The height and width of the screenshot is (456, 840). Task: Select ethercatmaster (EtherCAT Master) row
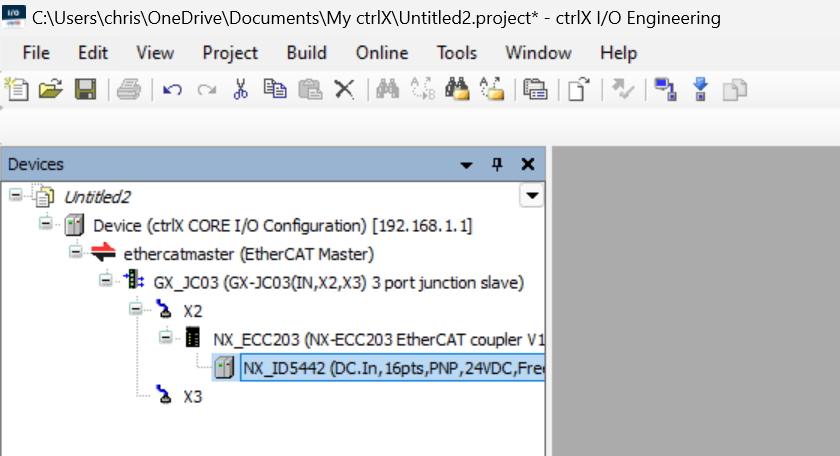pos(249,254)
